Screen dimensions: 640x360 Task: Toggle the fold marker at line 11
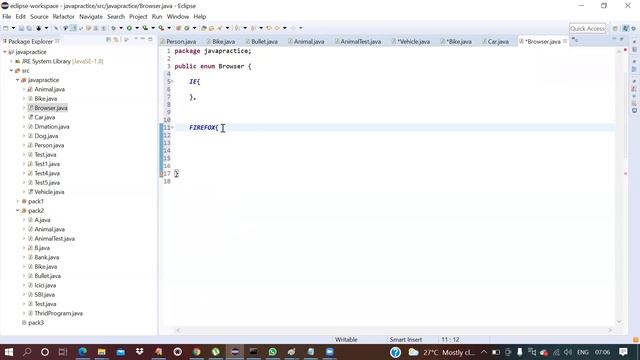click(x=172, y=127)
